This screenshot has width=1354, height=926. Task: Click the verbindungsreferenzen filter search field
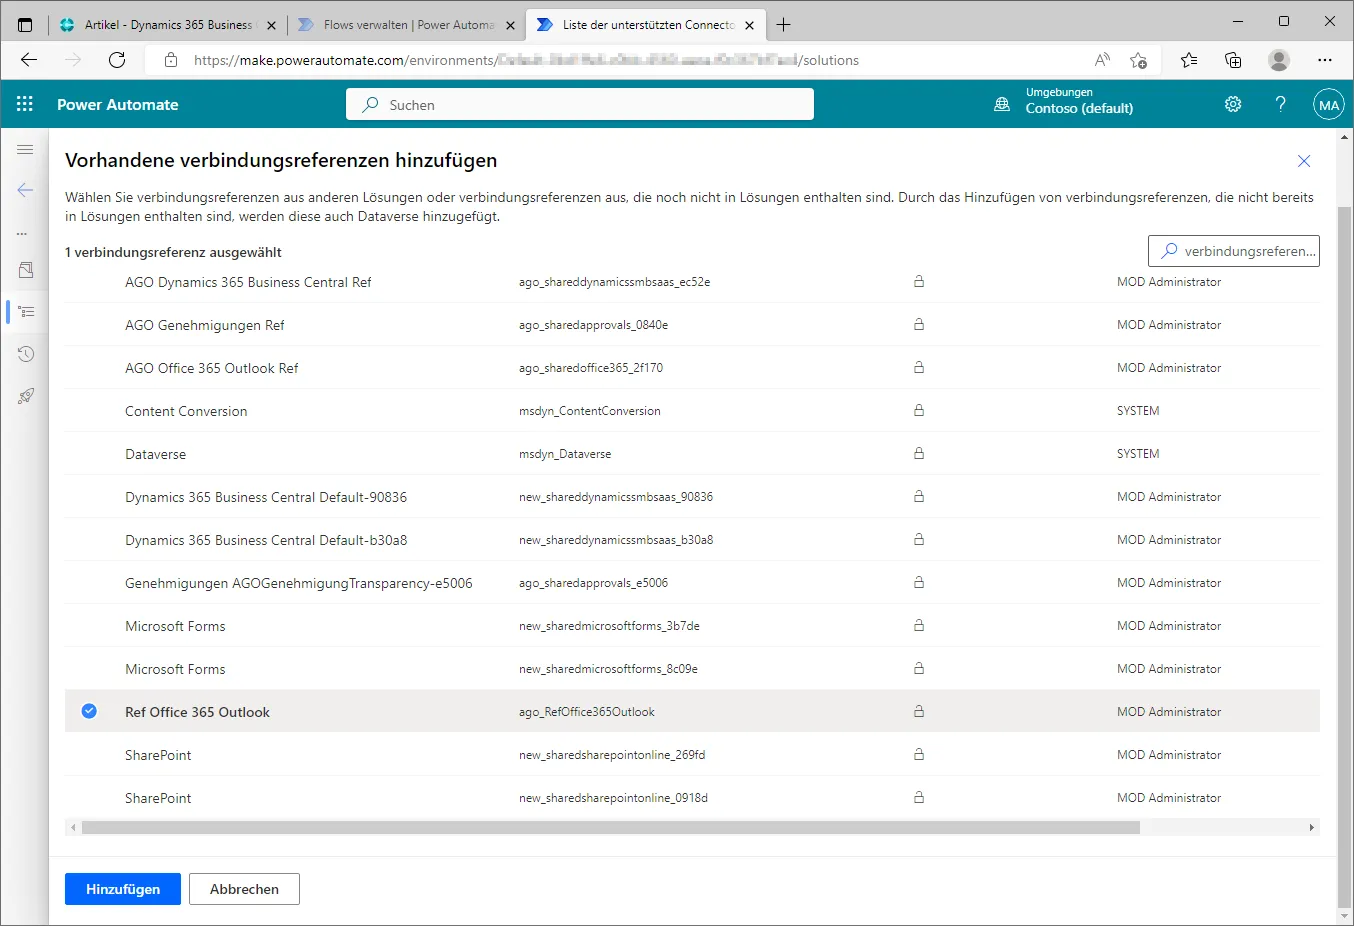click(1234, 251)
